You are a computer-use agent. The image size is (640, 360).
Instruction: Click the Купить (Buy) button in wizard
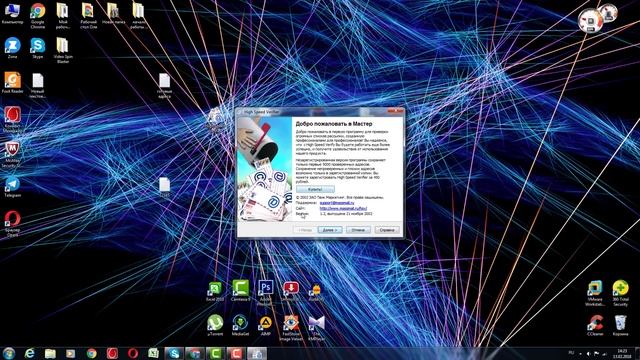point(315,189)
